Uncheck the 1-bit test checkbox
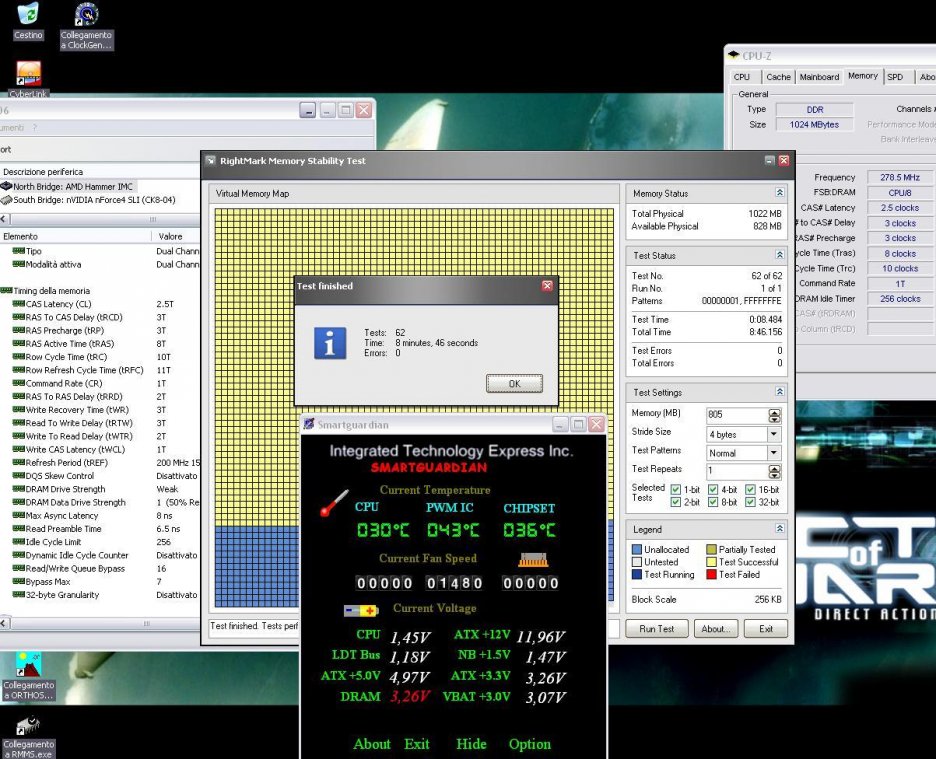 (676, 490)
